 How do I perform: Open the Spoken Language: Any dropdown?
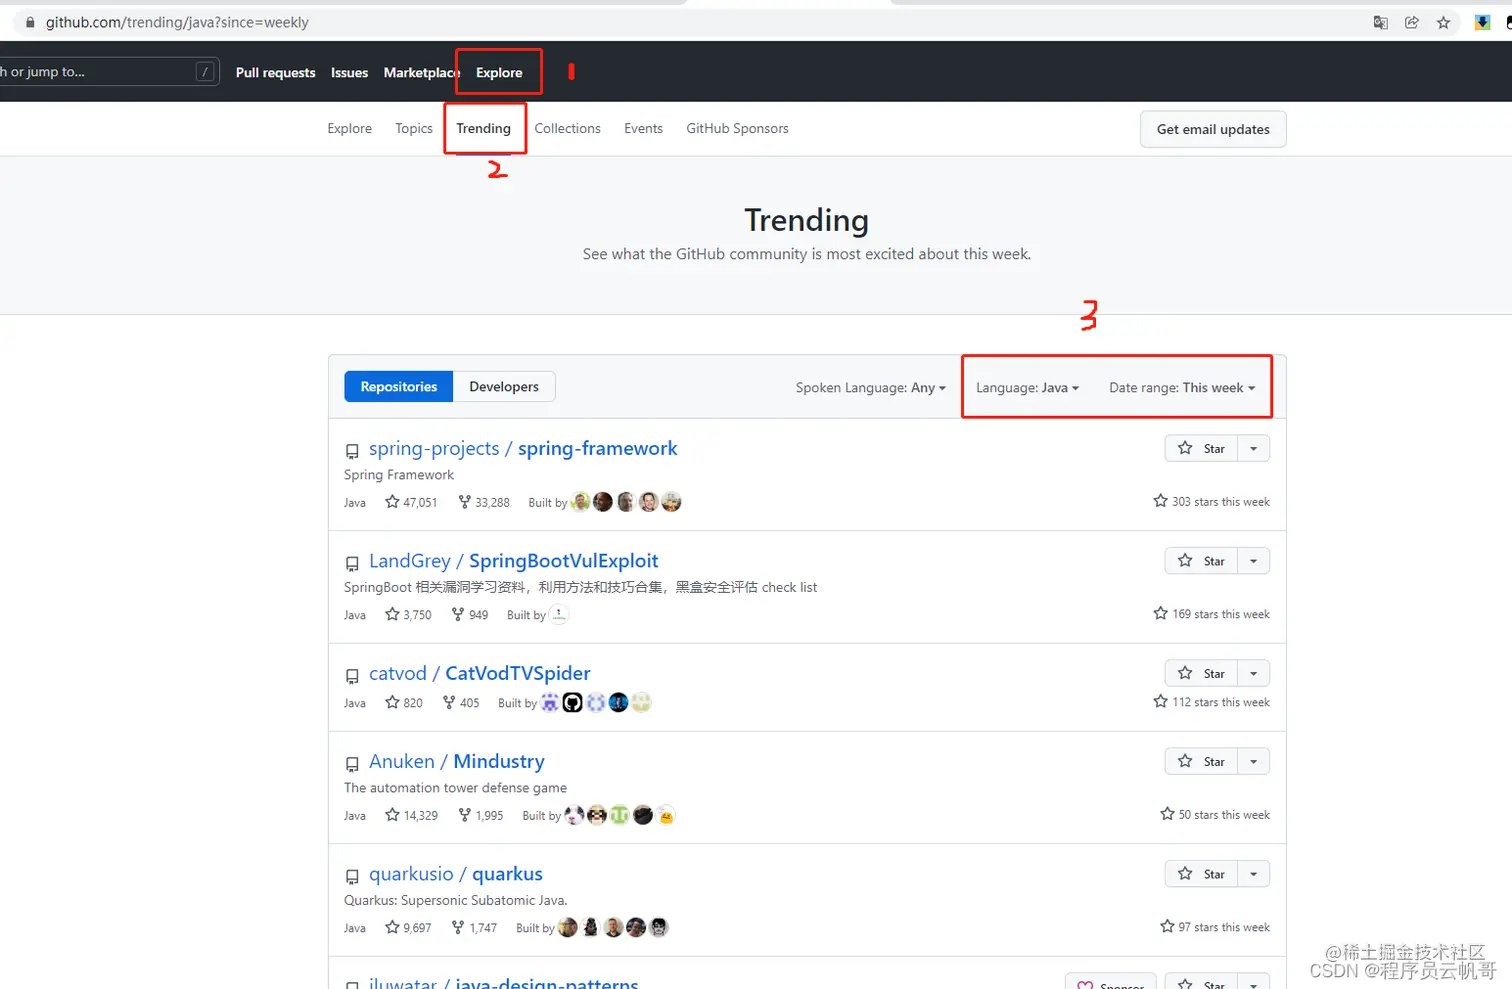pyautogui.click(x=870, y=387)
